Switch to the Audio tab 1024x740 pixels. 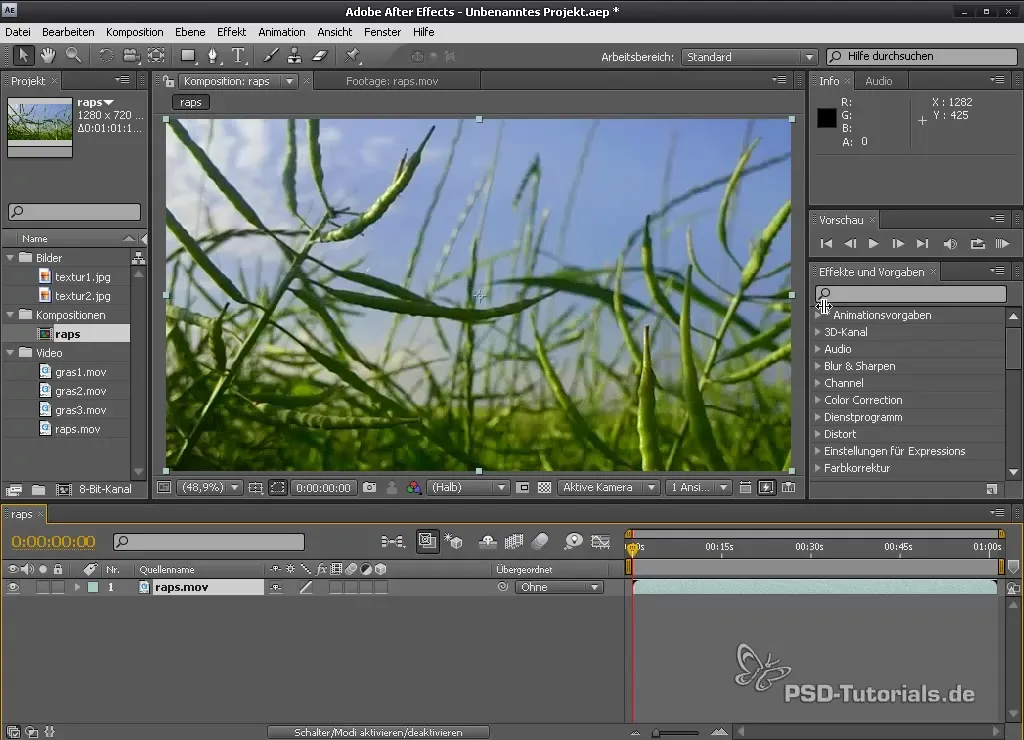pyautogui.click(x=878, y=81)
